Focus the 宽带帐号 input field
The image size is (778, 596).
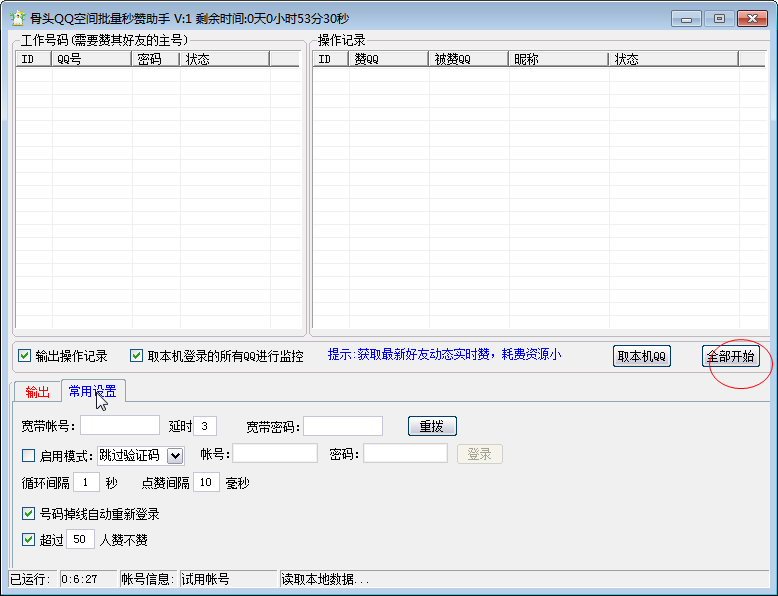[120, 426]
